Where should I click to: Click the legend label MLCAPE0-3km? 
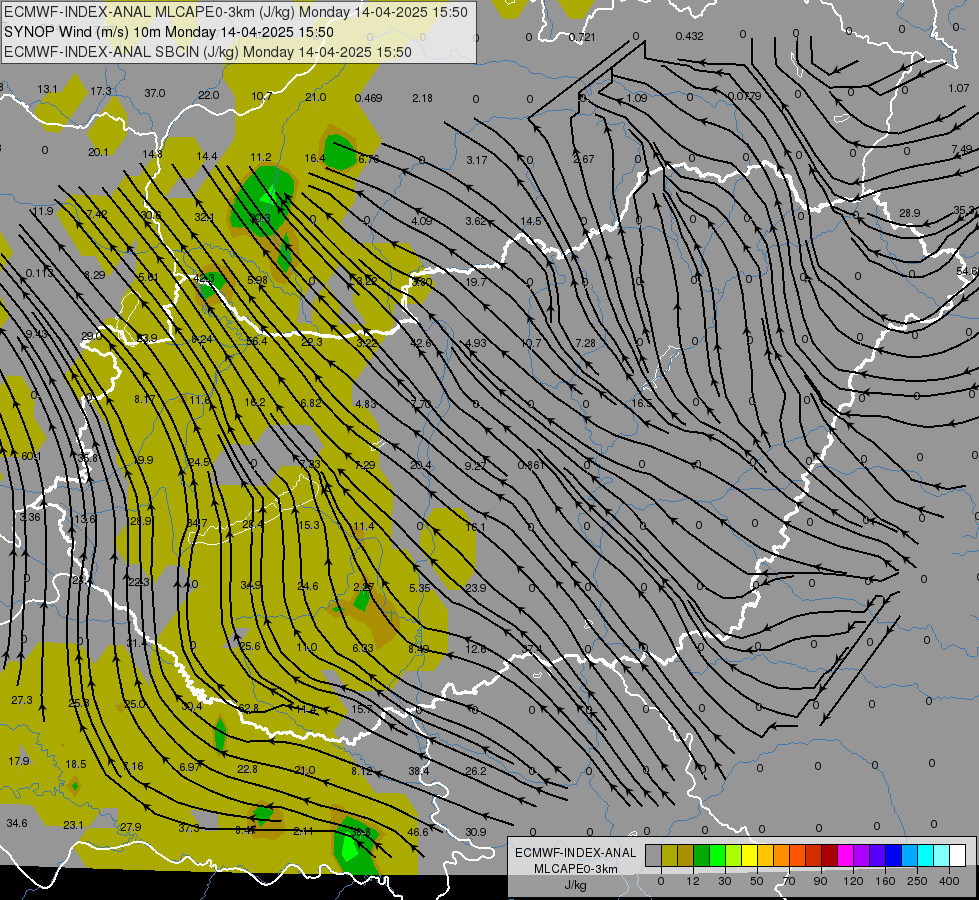click(576, 869)
